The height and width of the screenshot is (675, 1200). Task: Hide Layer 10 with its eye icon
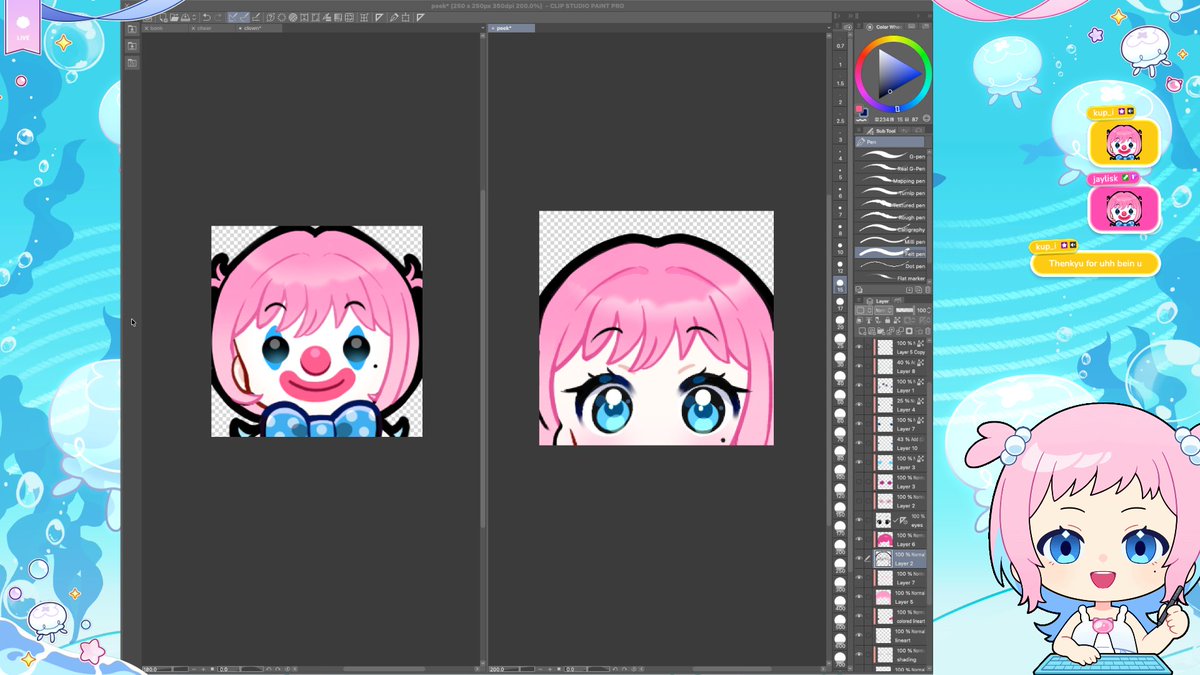tap(859, 442)
